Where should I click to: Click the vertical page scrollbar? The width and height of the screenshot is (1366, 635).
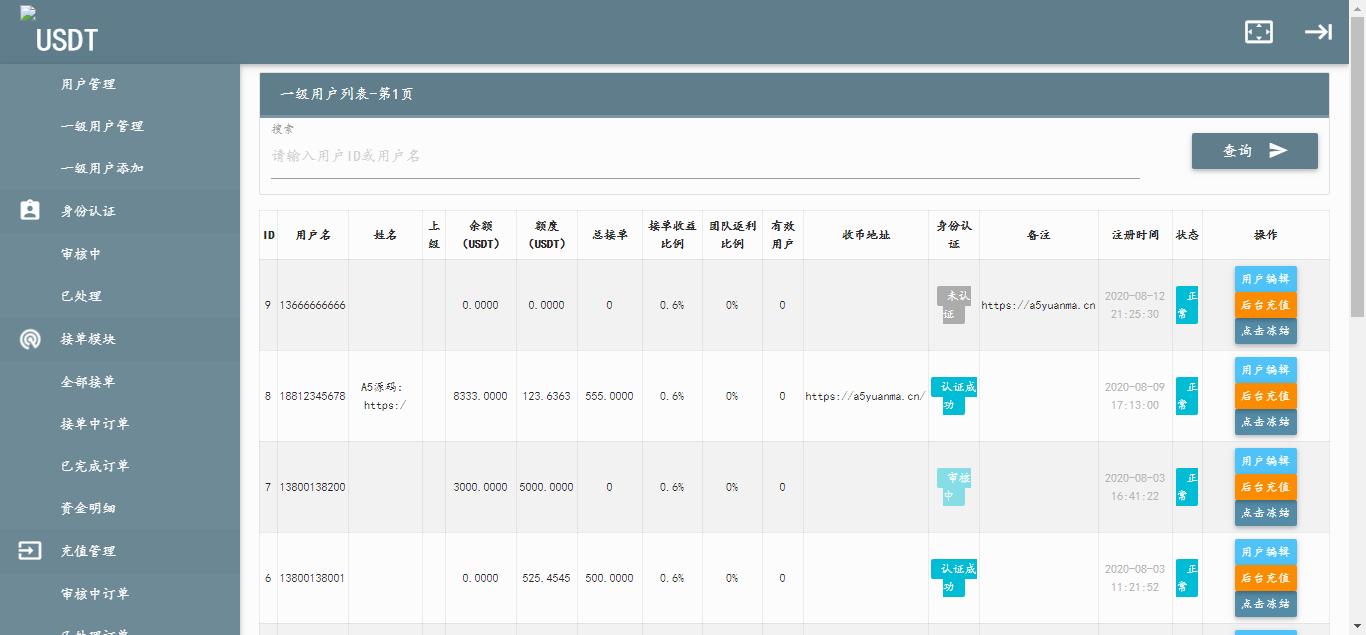[x=1357, y=200]
